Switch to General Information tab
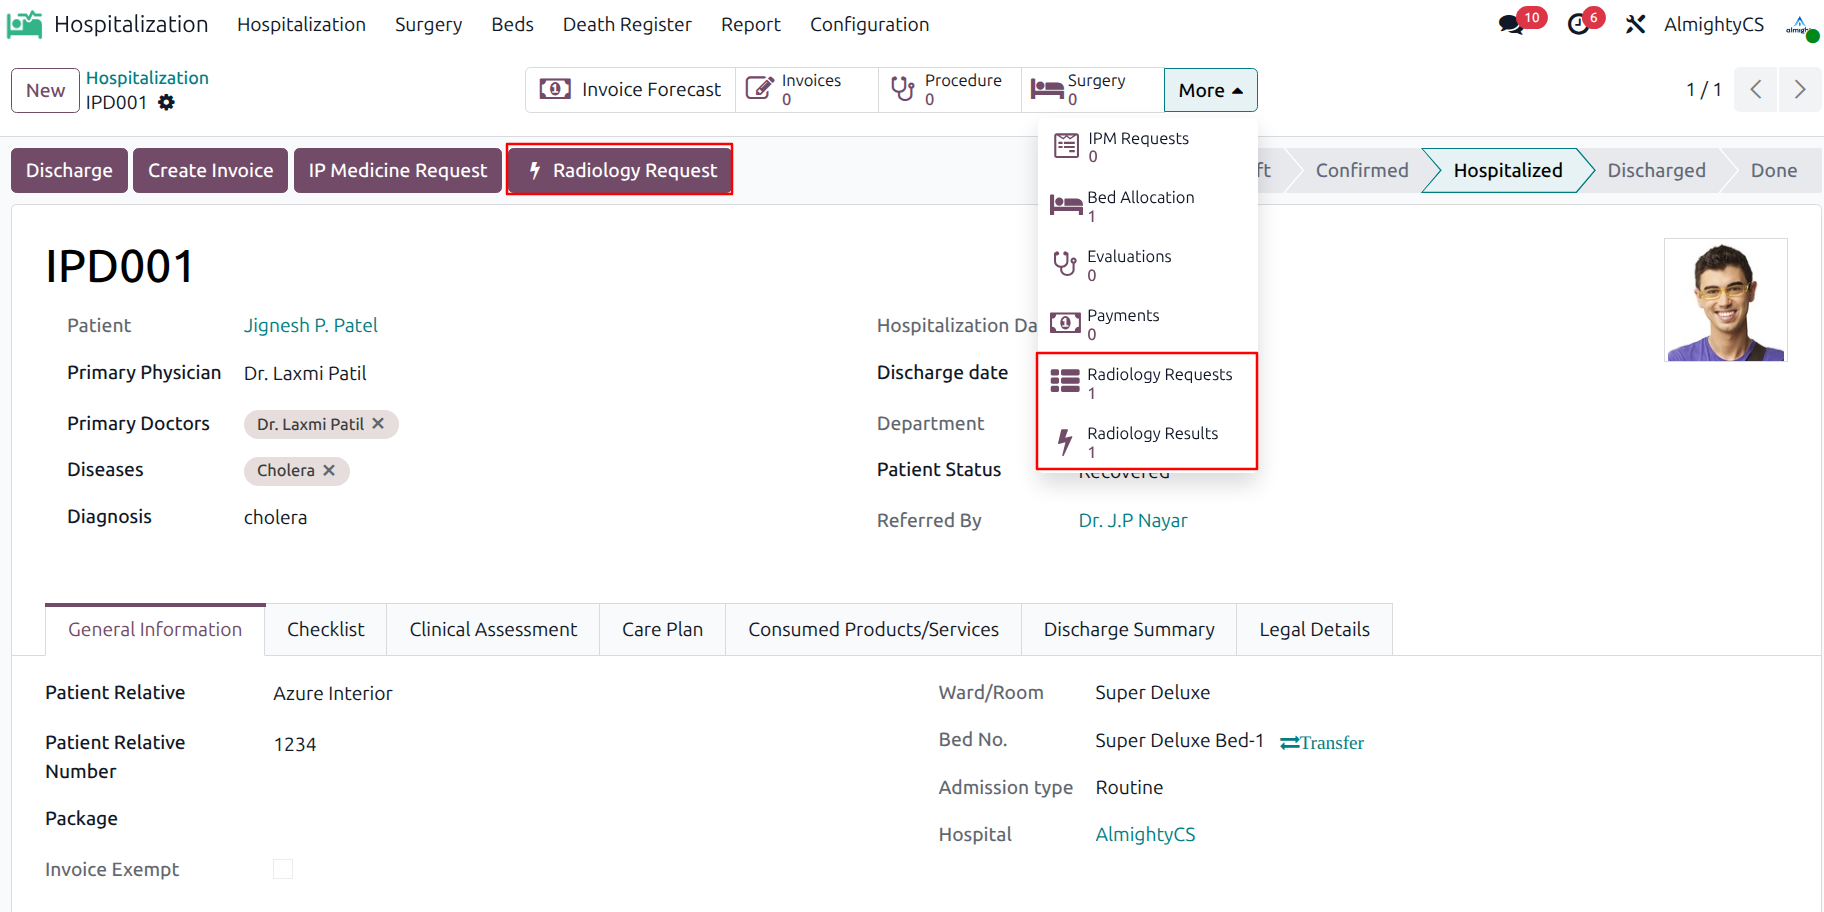This screenshot has width=1824, height=912. (x=155, y=630)
